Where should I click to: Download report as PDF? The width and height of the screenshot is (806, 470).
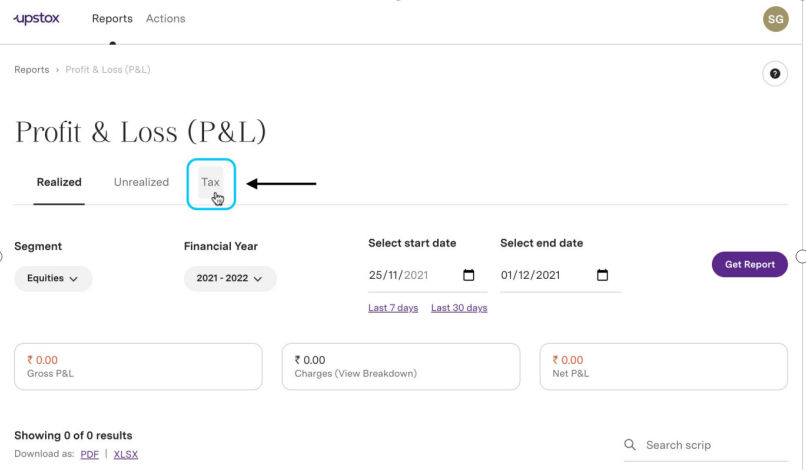point(89,455)
